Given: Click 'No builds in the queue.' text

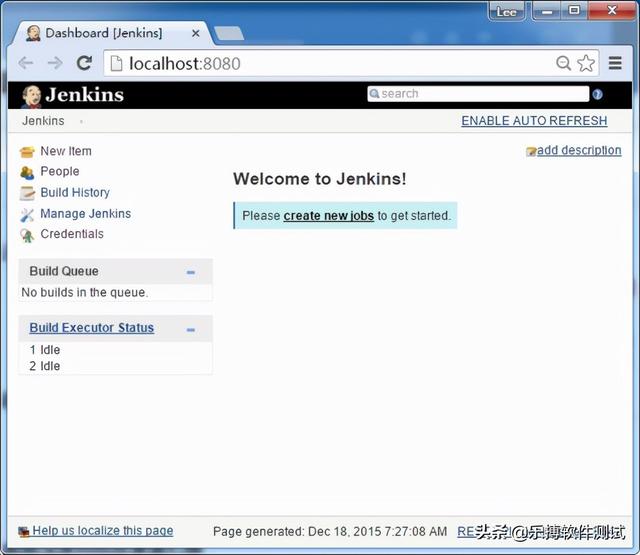Looking at the screenshot, I should pyautogui.click(x=85, y=293).
